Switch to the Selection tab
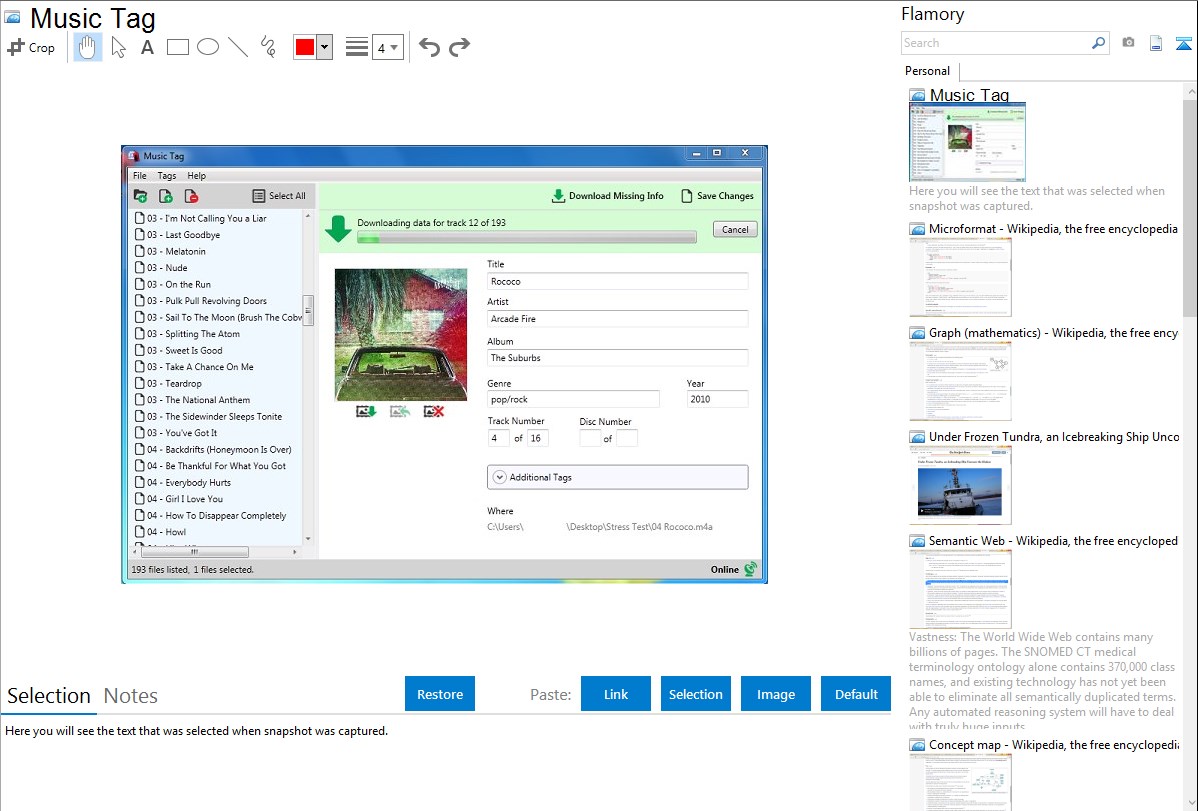Image resolution: width=1198 pixels, height=811 pixels. click(x=49, y=696)
